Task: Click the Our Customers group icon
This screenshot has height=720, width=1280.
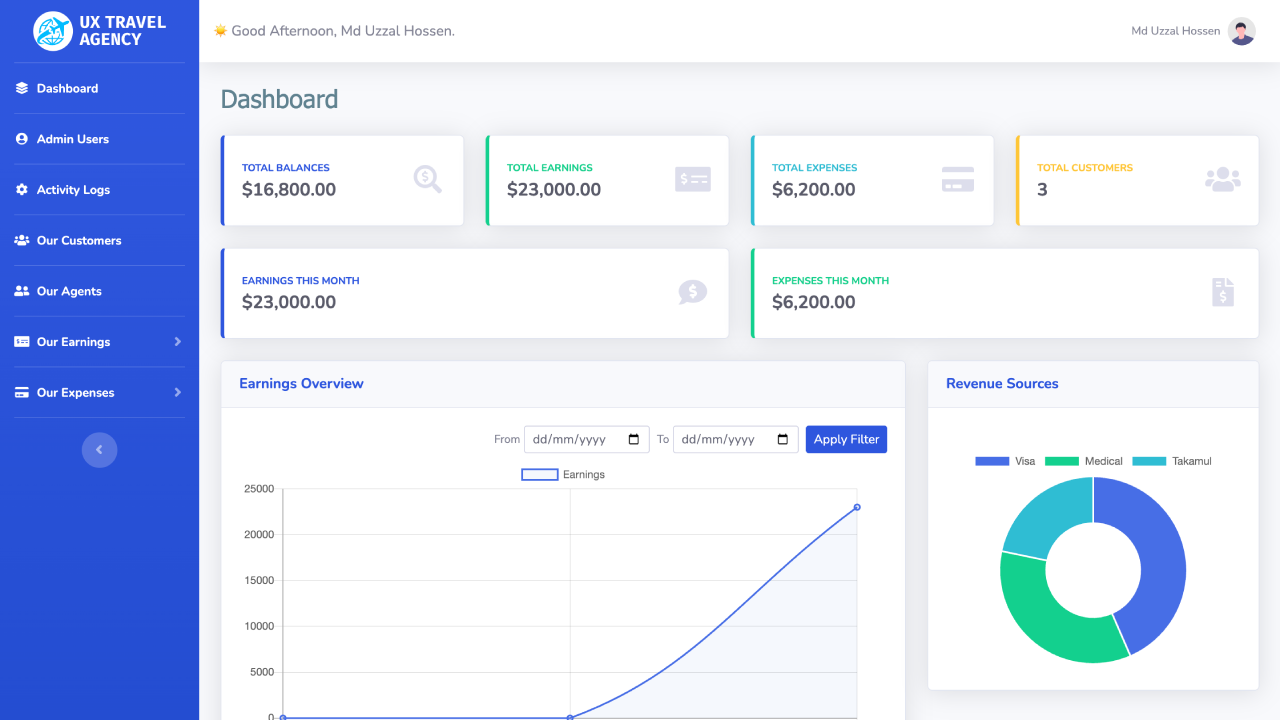Action: [20, 240]
